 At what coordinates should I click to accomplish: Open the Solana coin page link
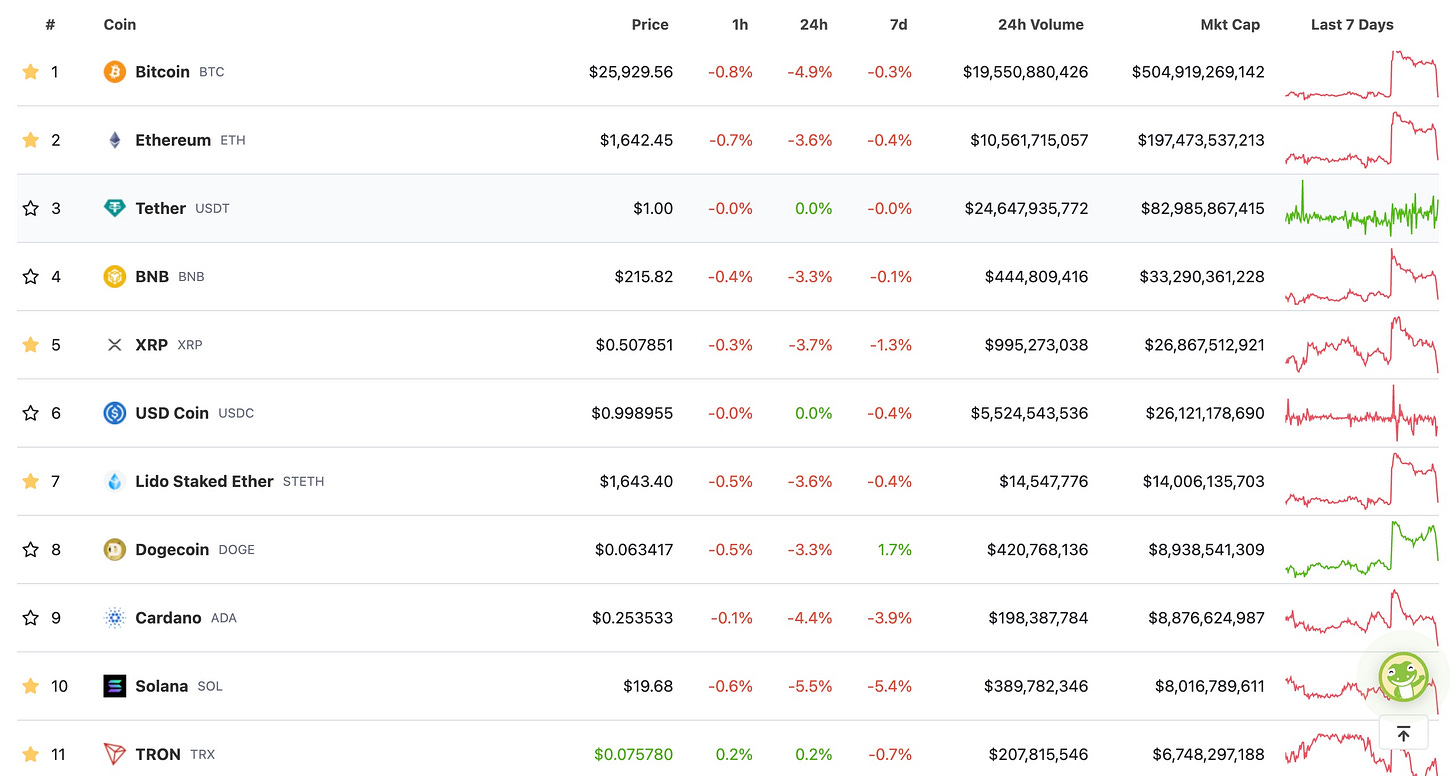pyautogui.click(x=162, y=686)
